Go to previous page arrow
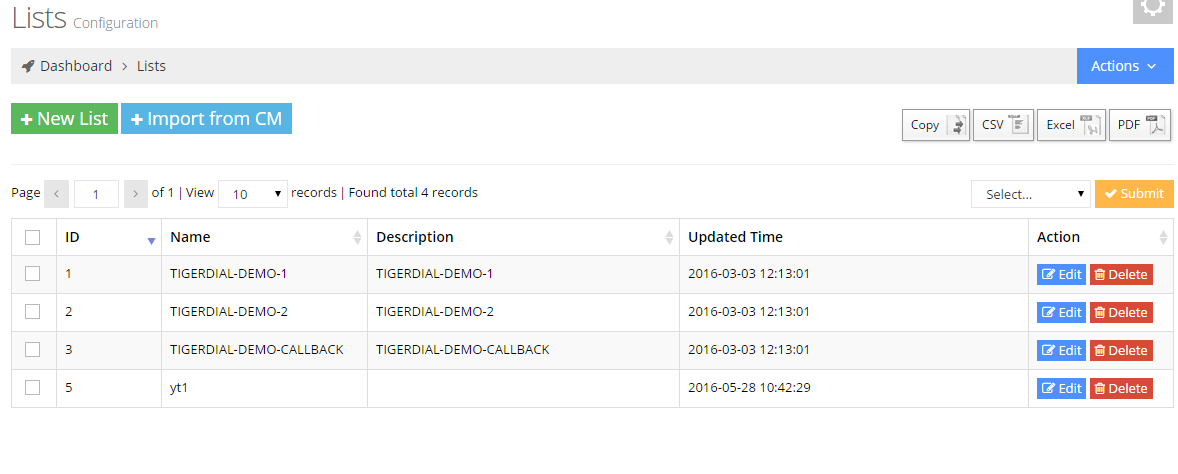The height and width of the screenshot is (474, 1178). 57,194
